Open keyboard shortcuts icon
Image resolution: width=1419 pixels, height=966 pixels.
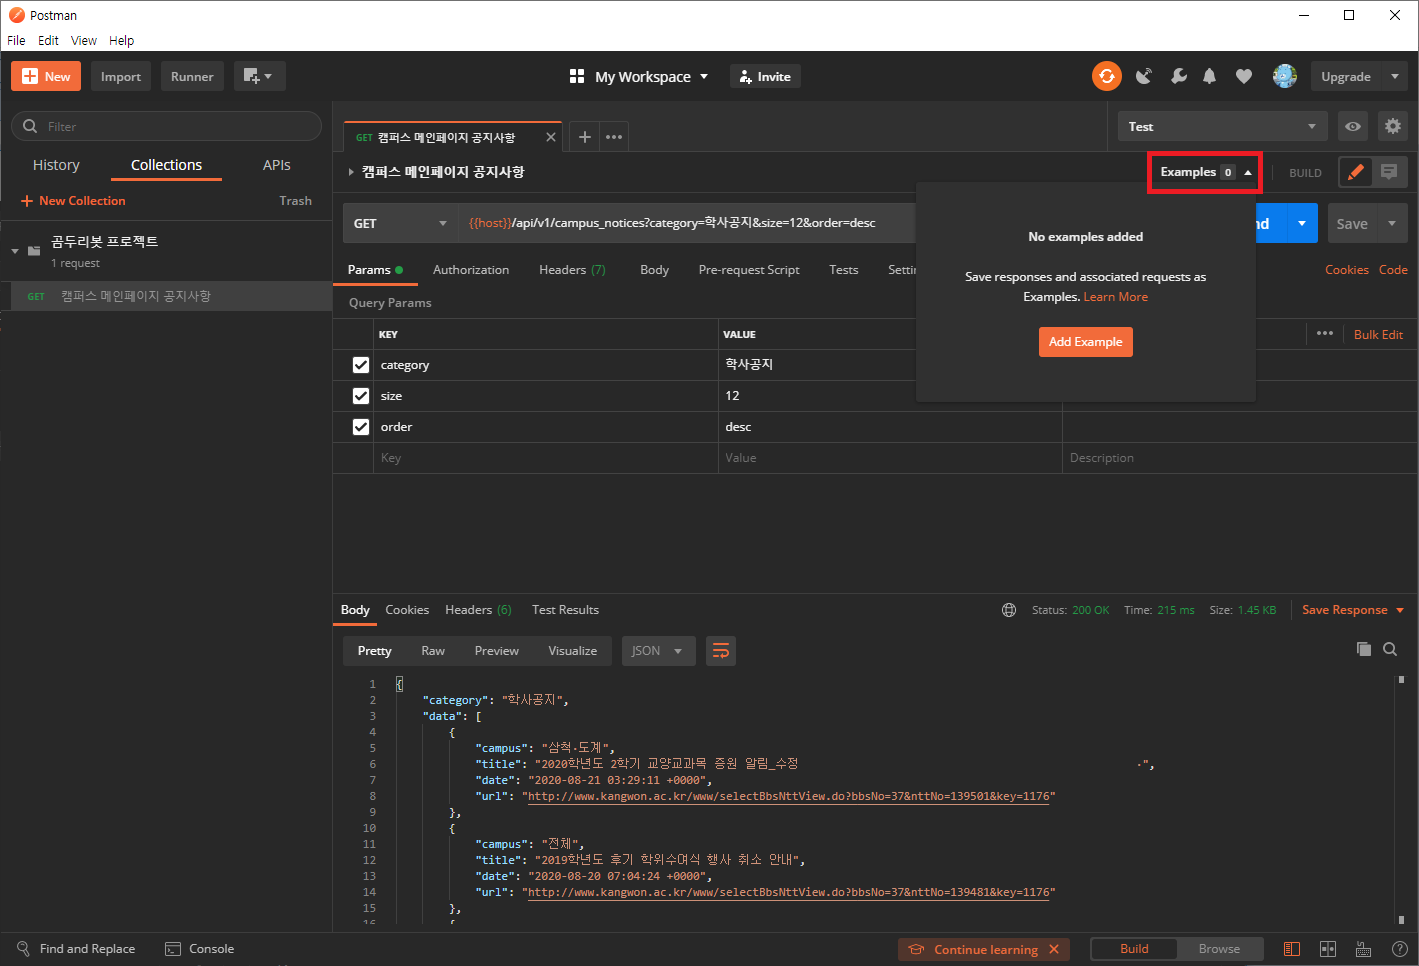pos(1363,949)
